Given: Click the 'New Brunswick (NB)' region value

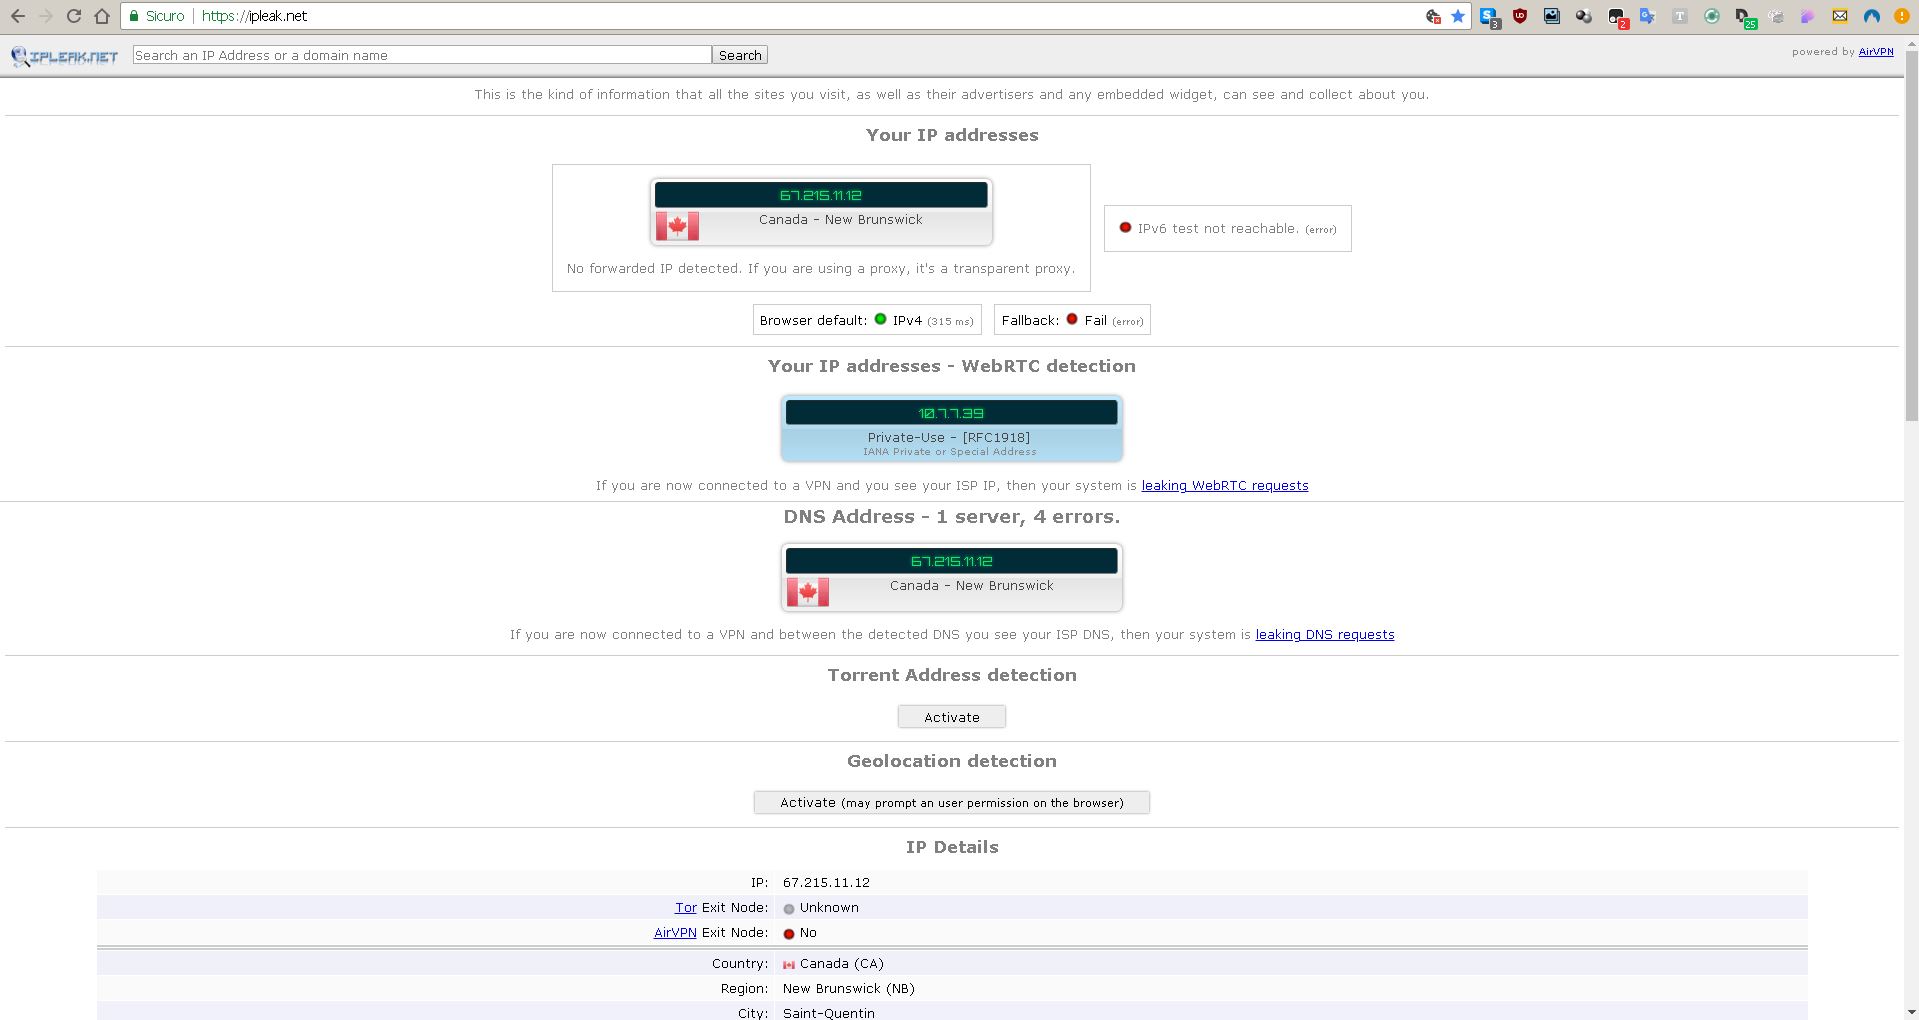Looking at the screenshot, I should tap(849, 989).
